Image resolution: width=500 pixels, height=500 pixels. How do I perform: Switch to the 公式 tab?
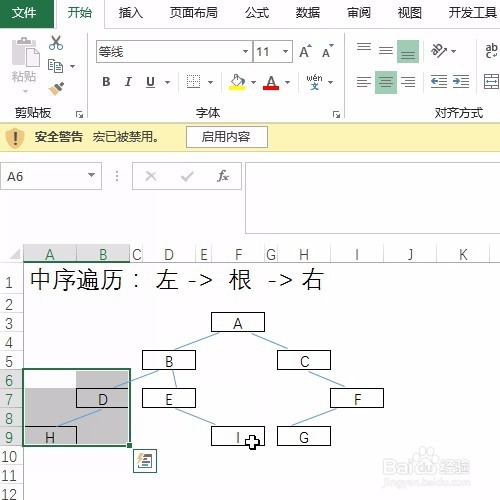tap(257, 13)
